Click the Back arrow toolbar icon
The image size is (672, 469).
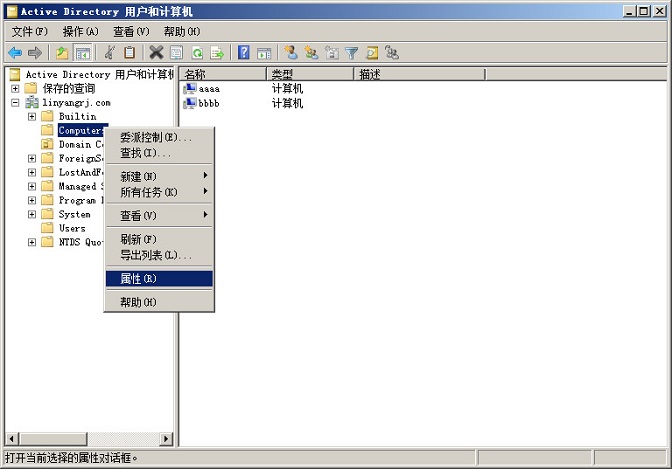15,53
